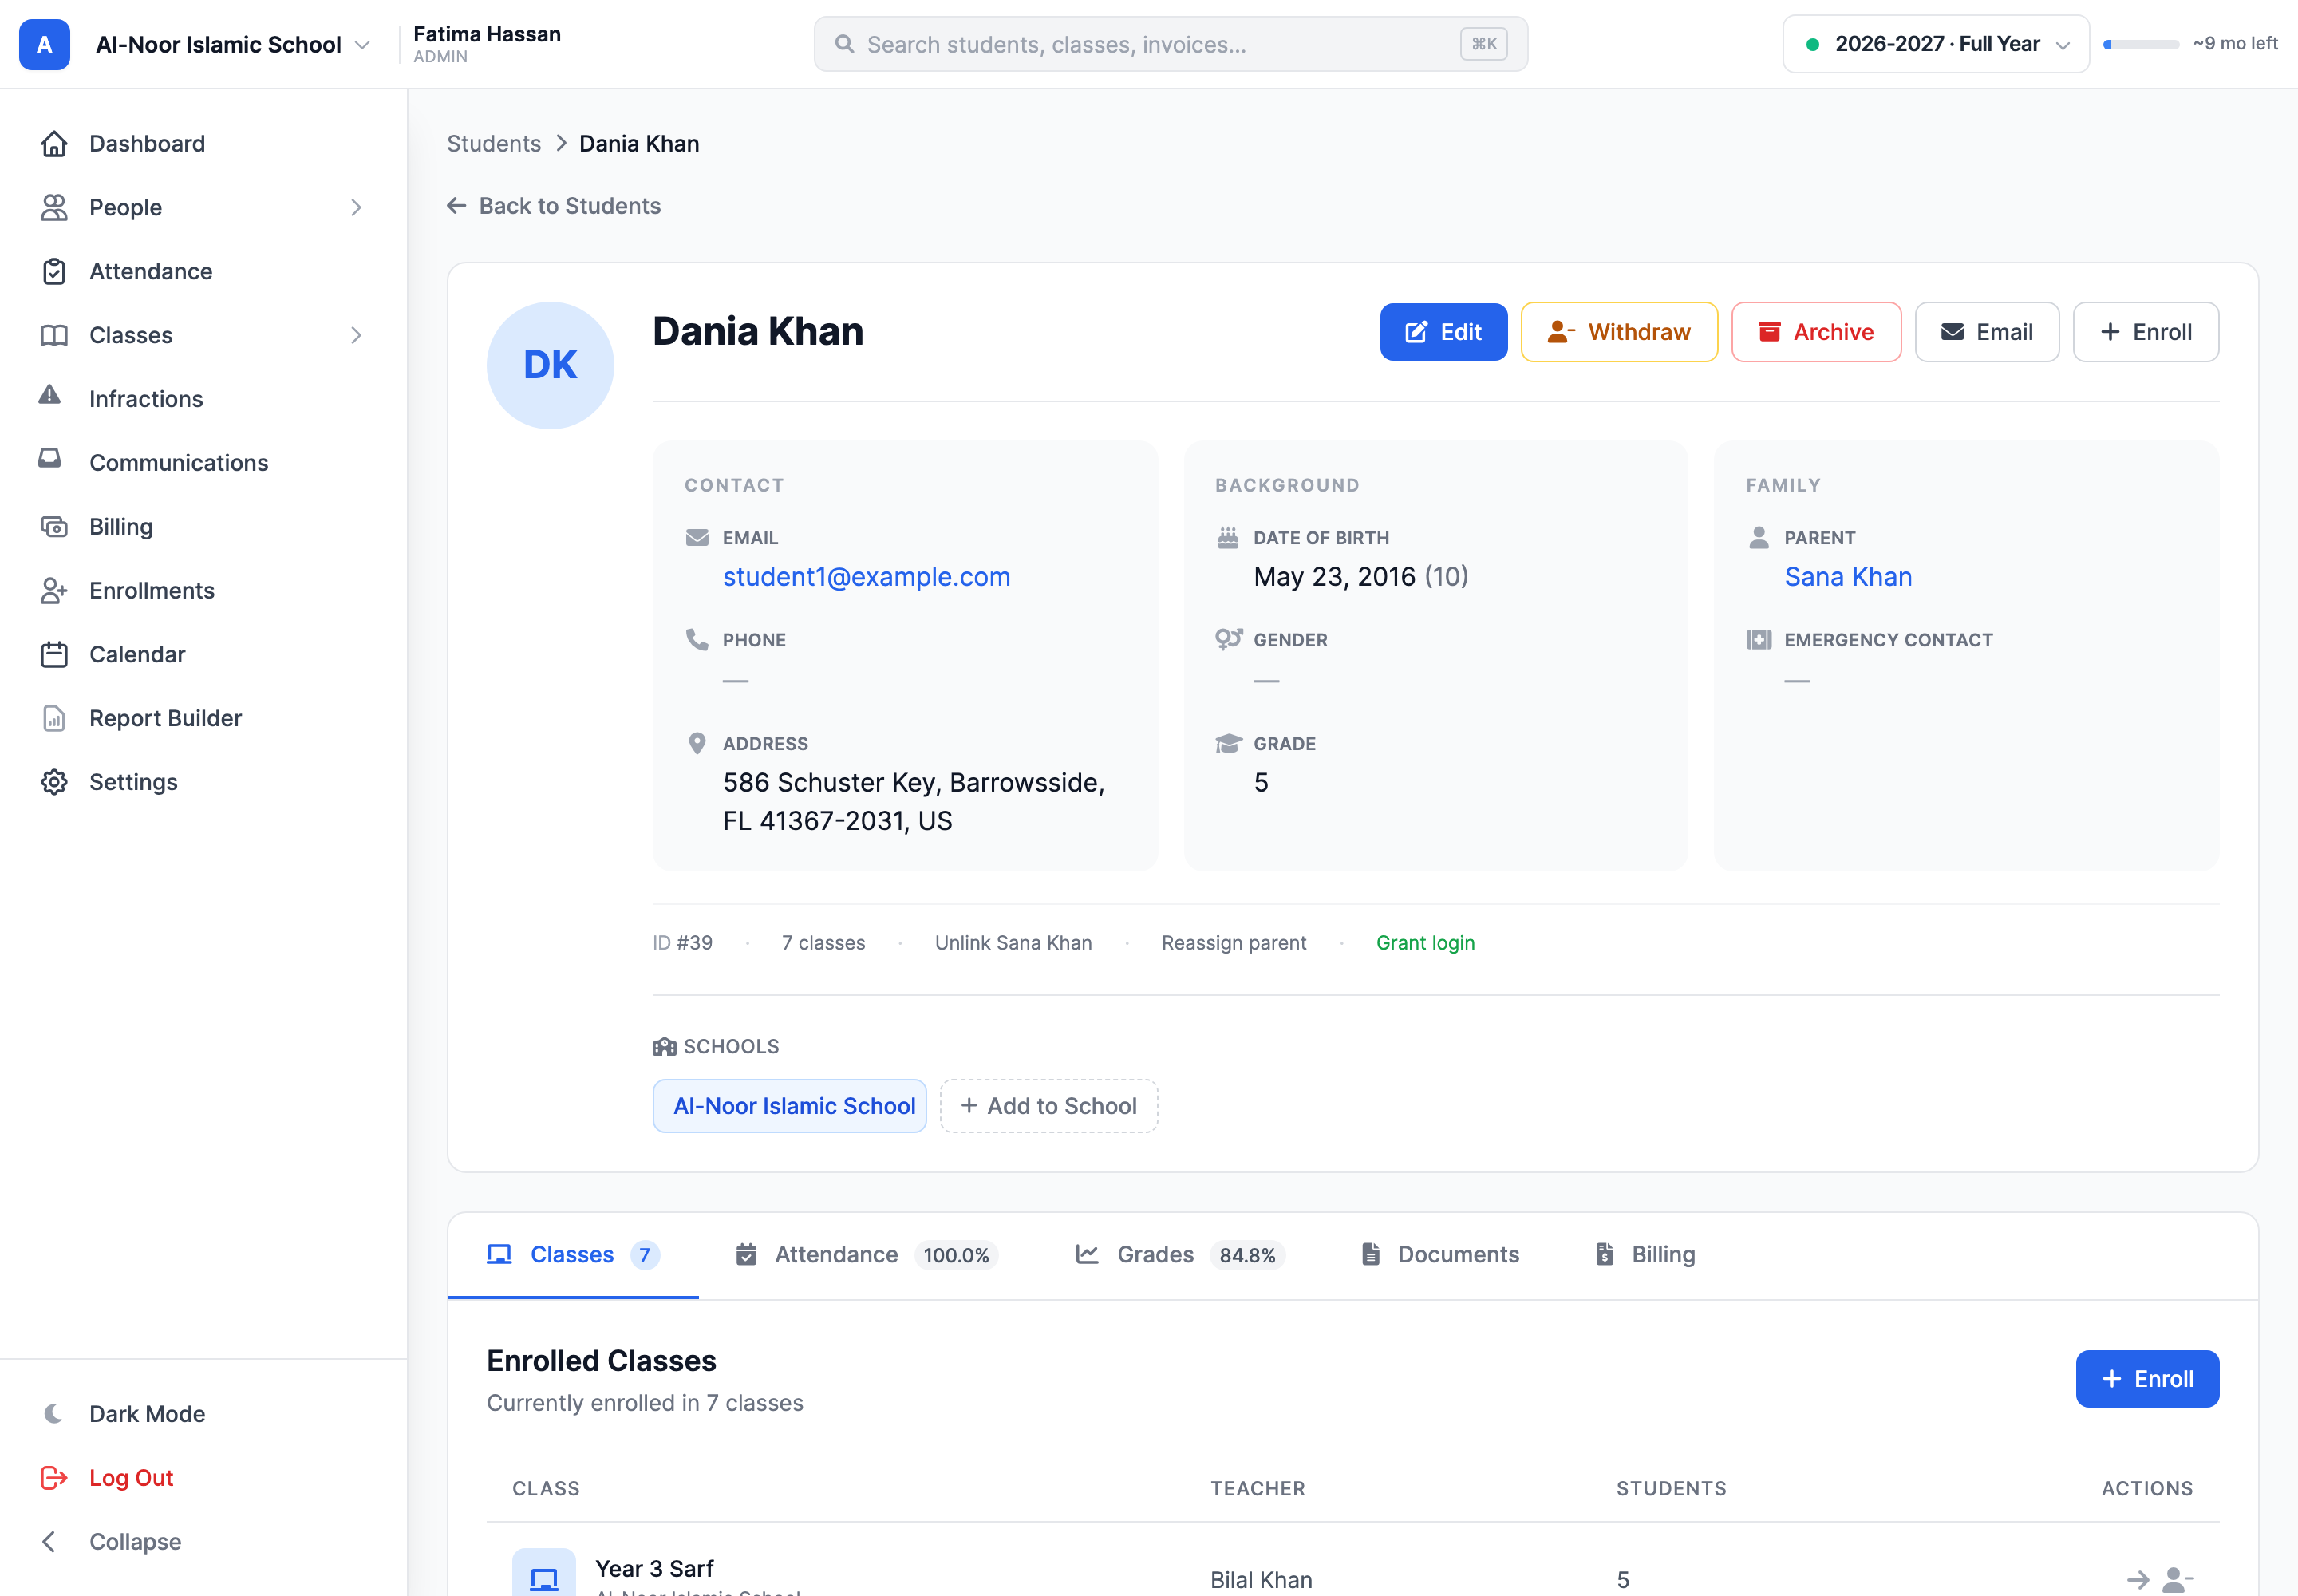Click the term progress bar
The height and width of the screenshot is (1596, 2298).
click(x=2141, y=44)
